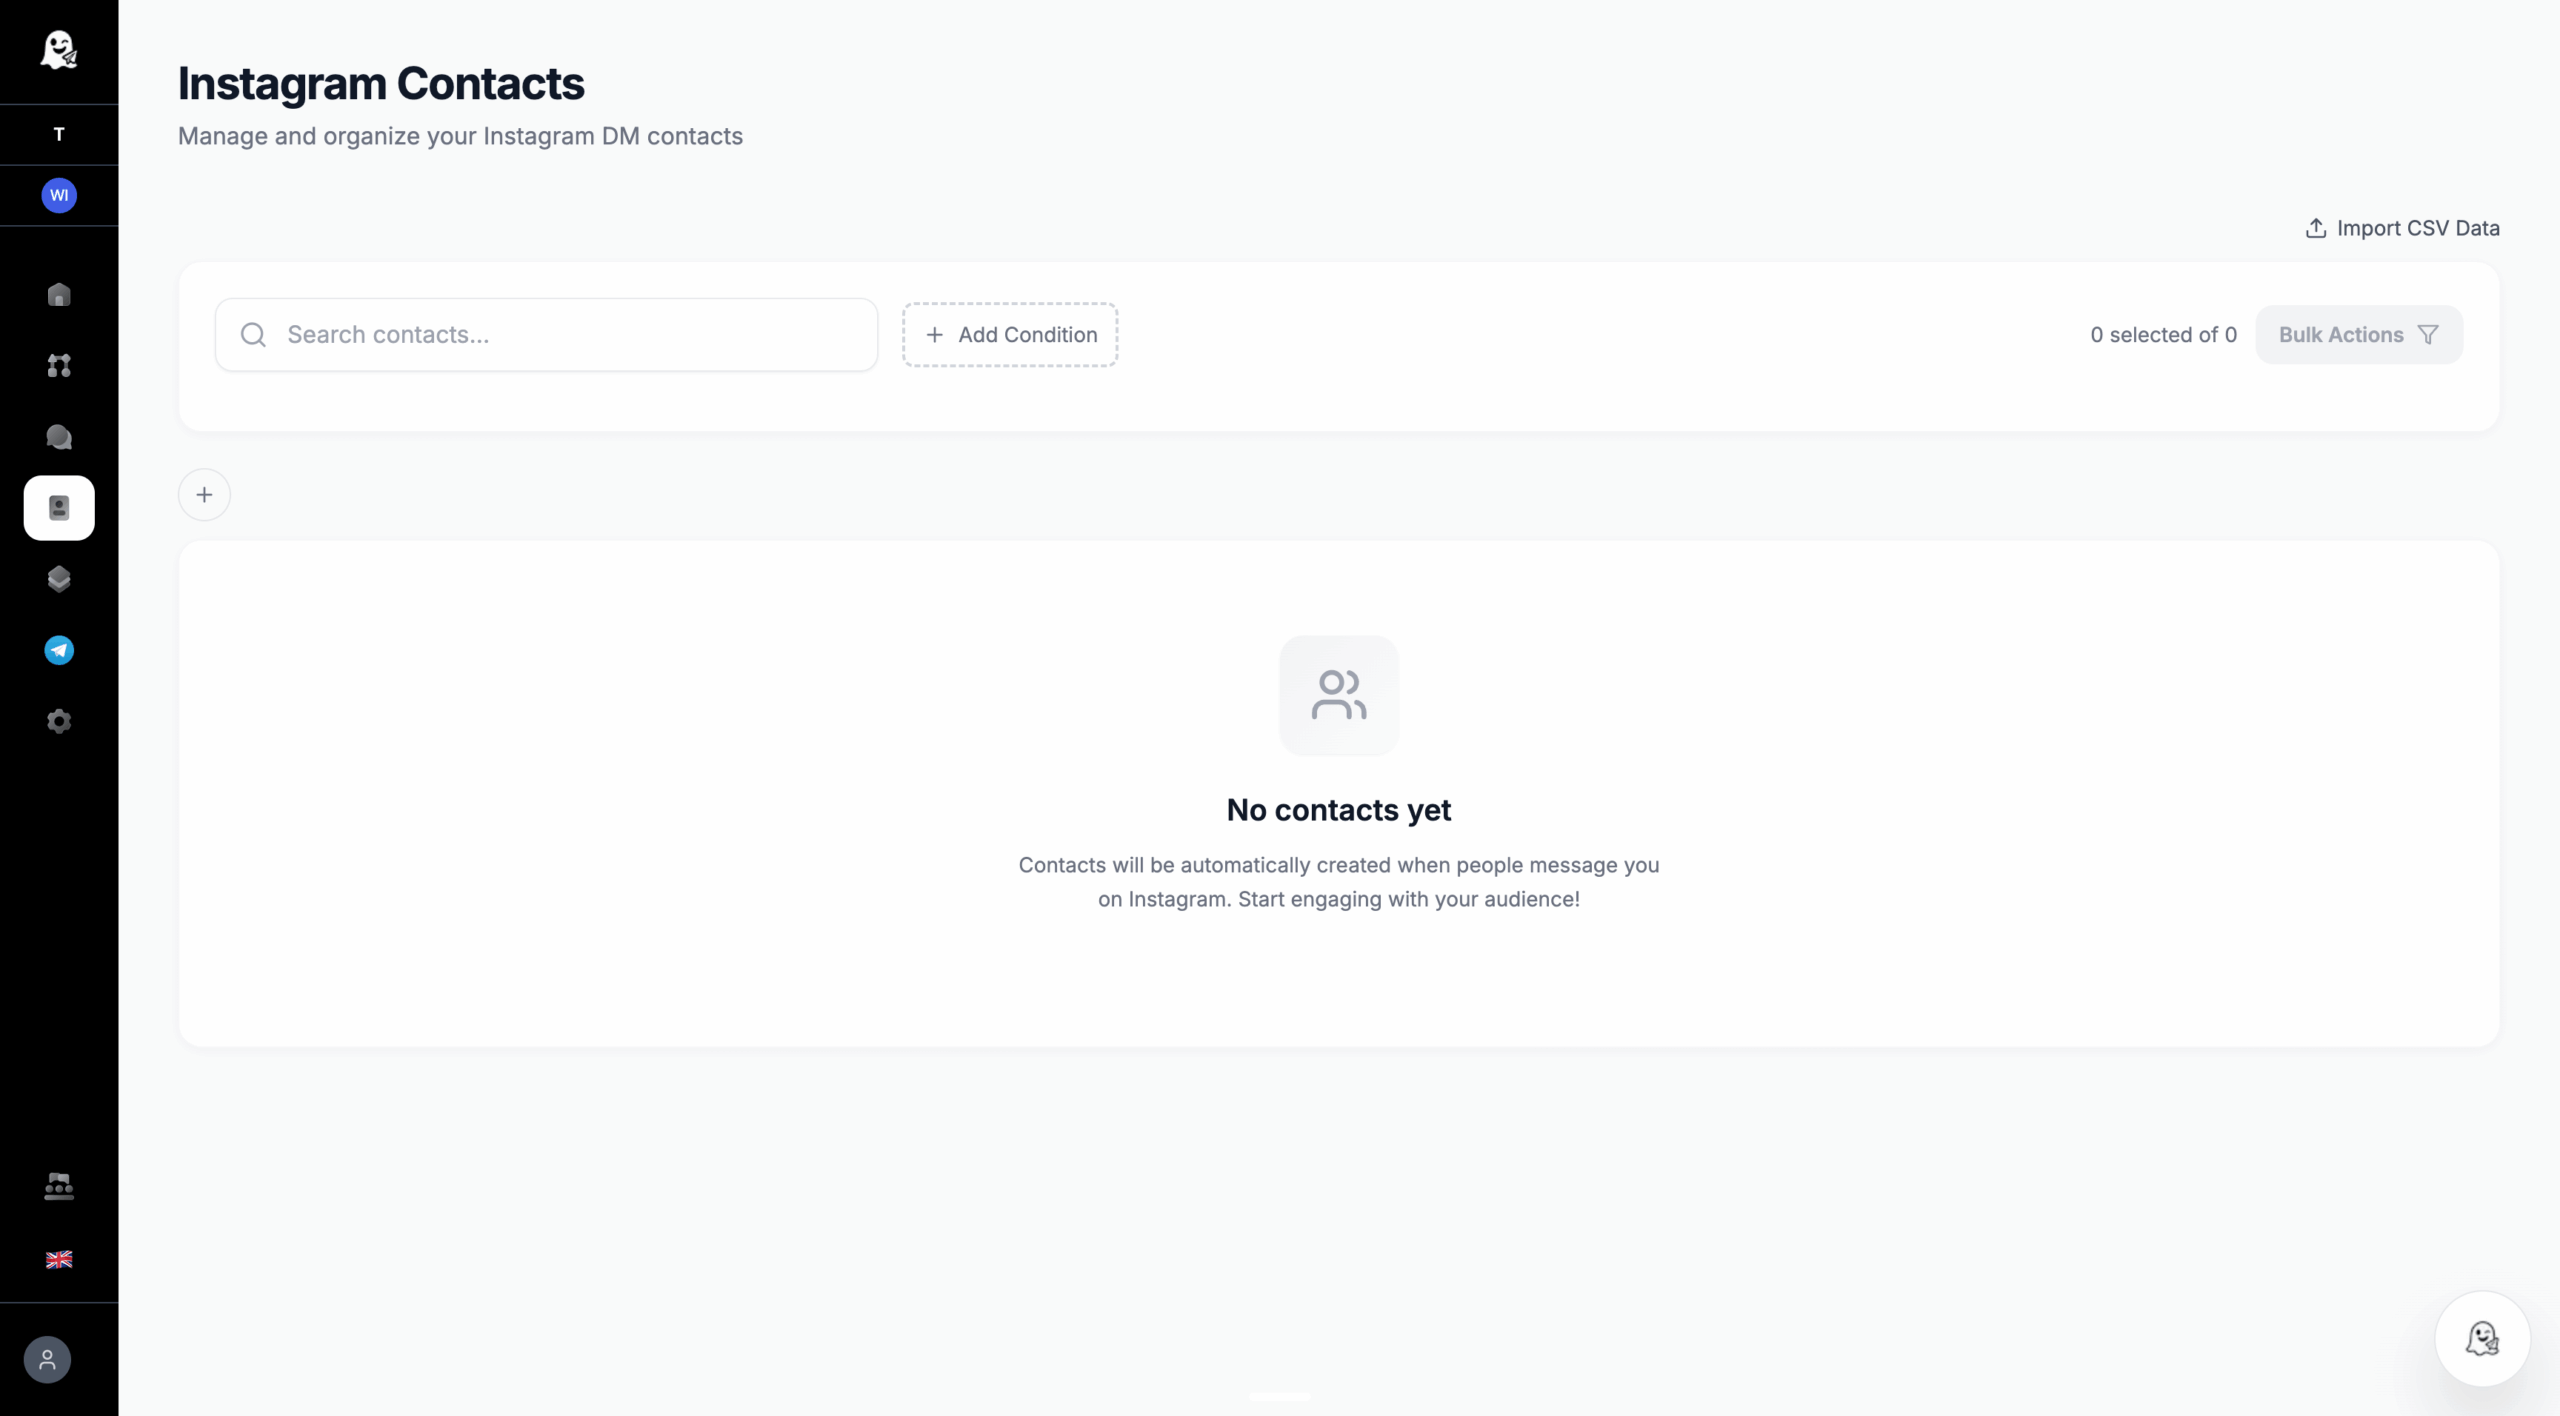The width and height of the screenshot is (2560, 1416).
Task: Click the empty-state contacts people icon
Action: click(x=1339, y=695)
